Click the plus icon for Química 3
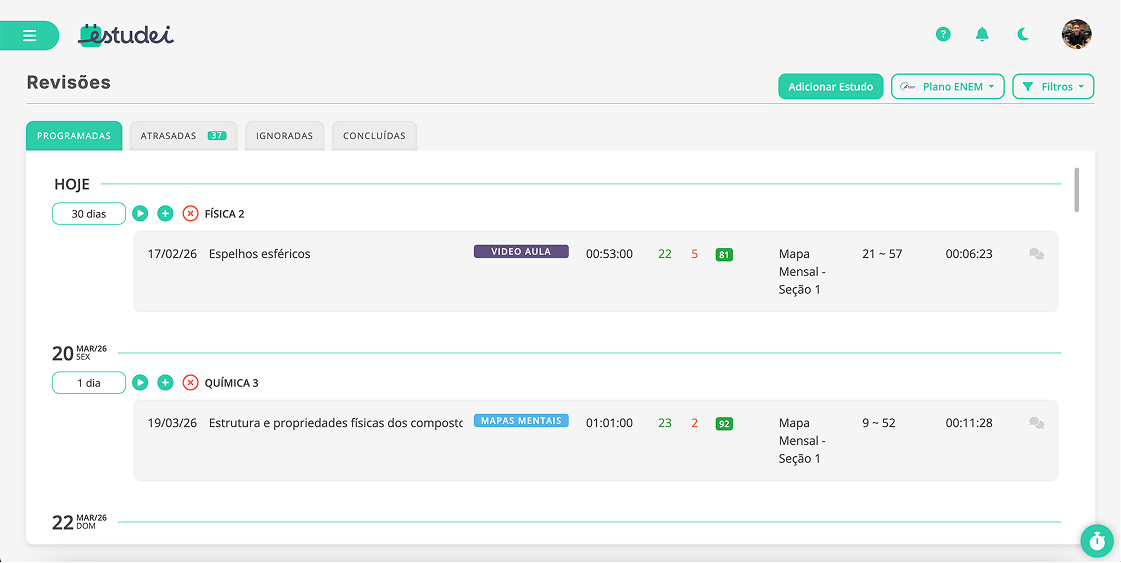 coord(165,383)
